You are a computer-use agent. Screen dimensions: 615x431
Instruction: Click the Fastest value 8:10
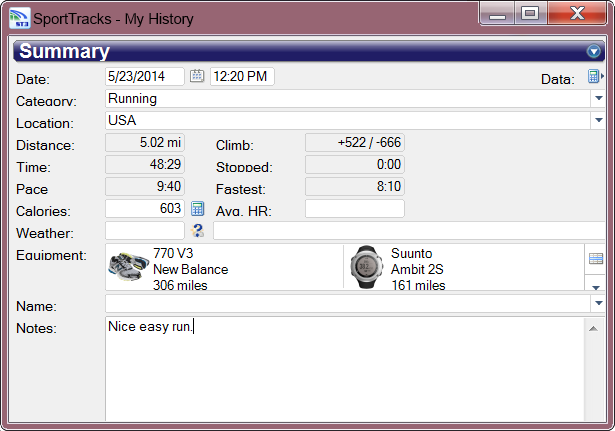[355, 186]
